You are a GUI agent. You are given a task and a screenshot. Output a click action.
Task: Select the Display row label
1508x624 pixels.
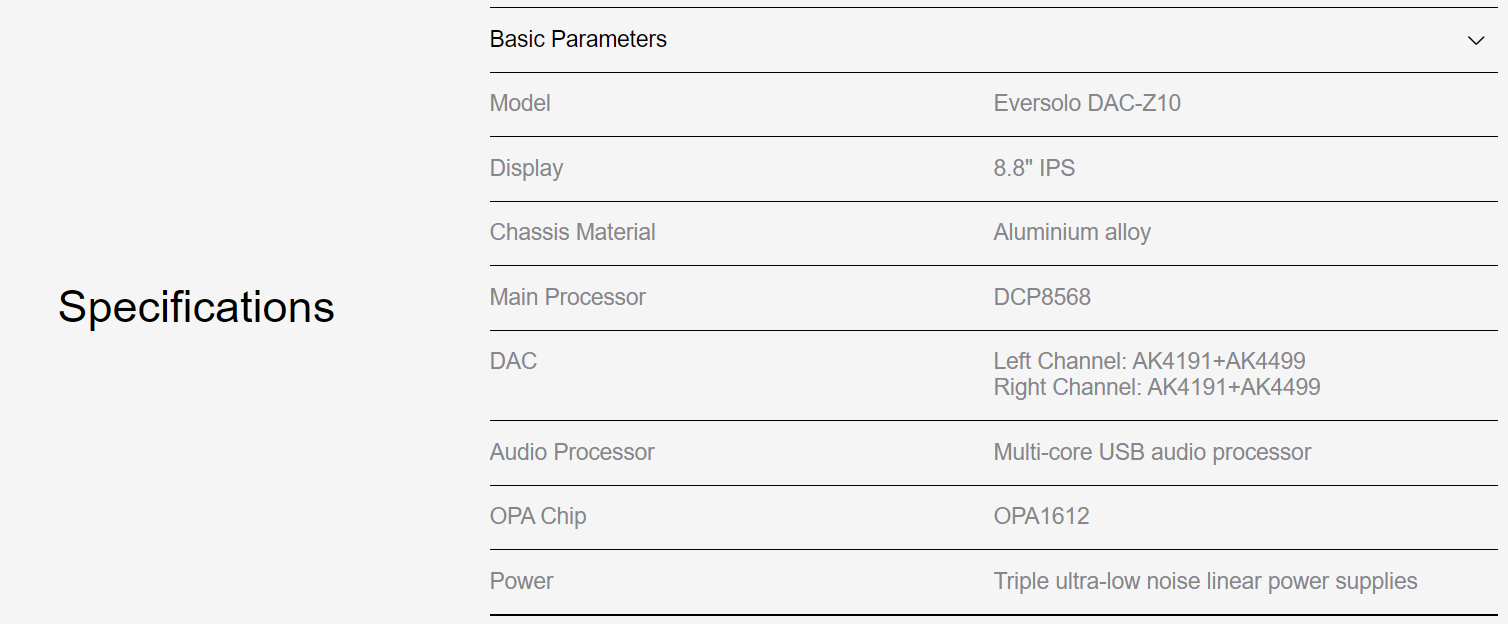click(x=526, y=168)
